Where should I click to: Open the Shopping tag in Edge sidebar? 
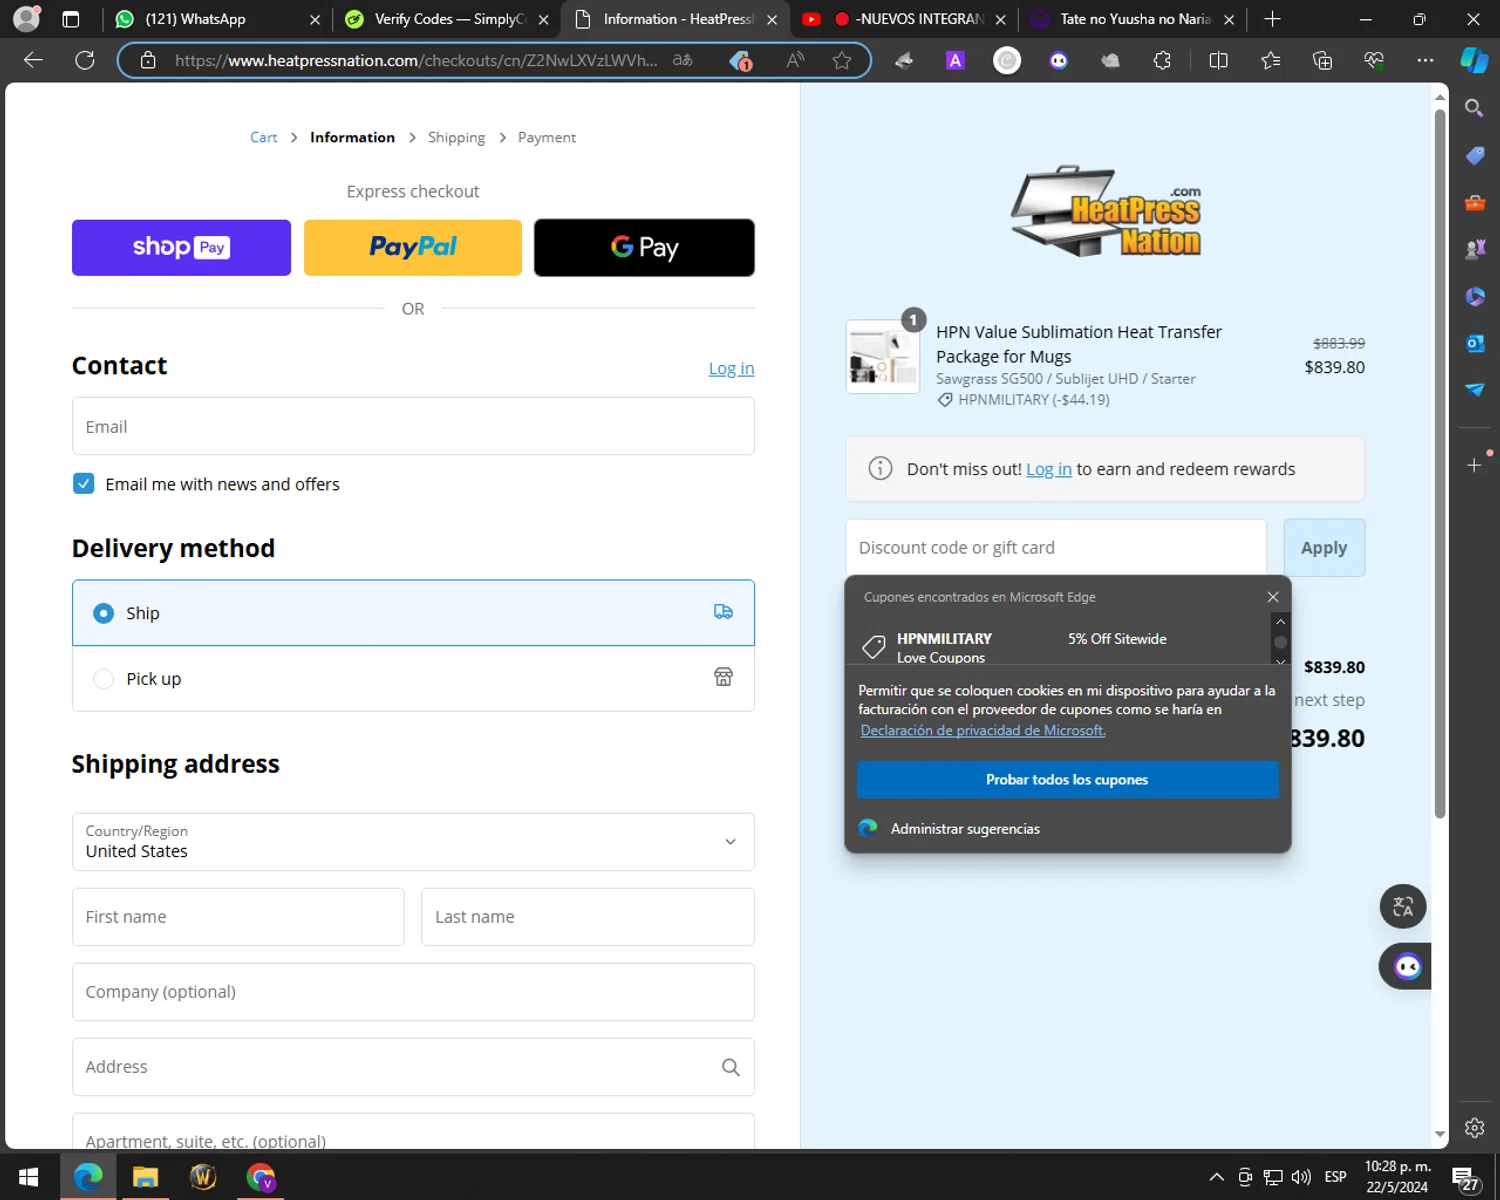click(x=1475, y=155)
